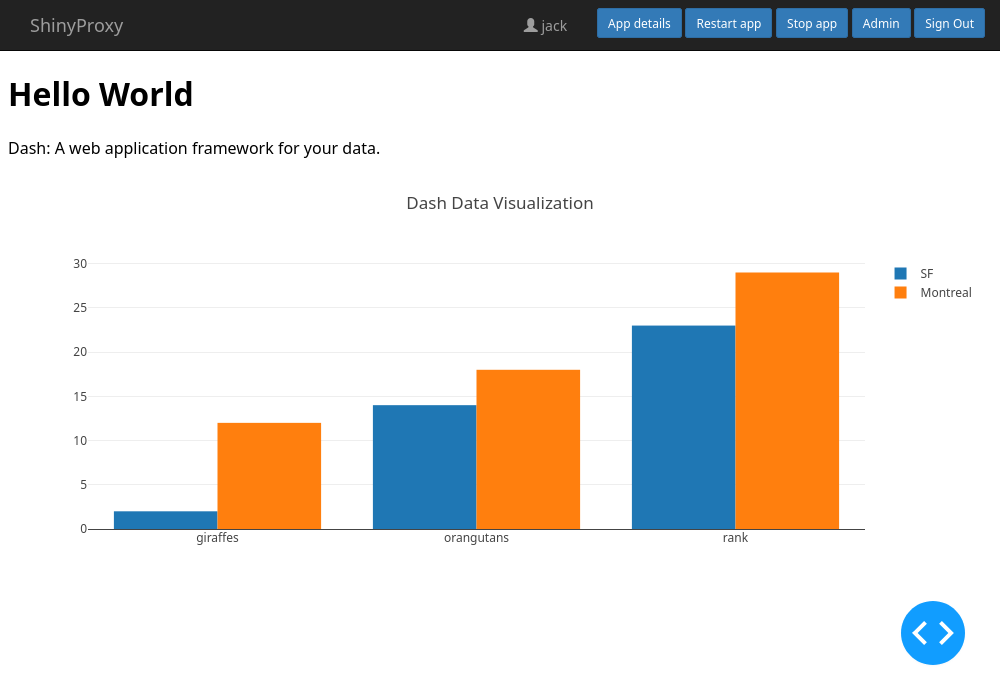Click the ShinyProxy brand link
Viewport: 1000px width, 700px height.
pos(77,26)
